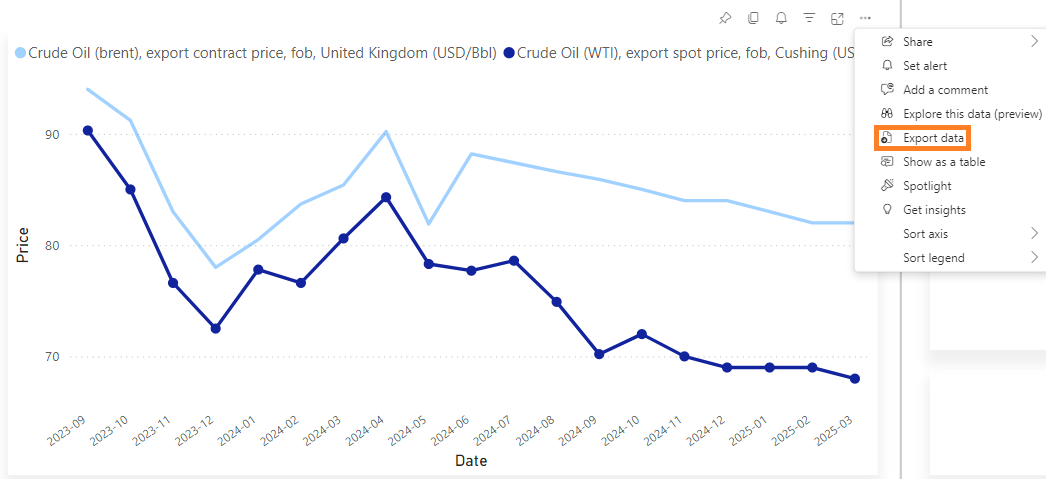Image resolution: width=1048 pixels, height=481 pixels.
Task: Open focus mode for the chart
Action: tap(837, 18)
